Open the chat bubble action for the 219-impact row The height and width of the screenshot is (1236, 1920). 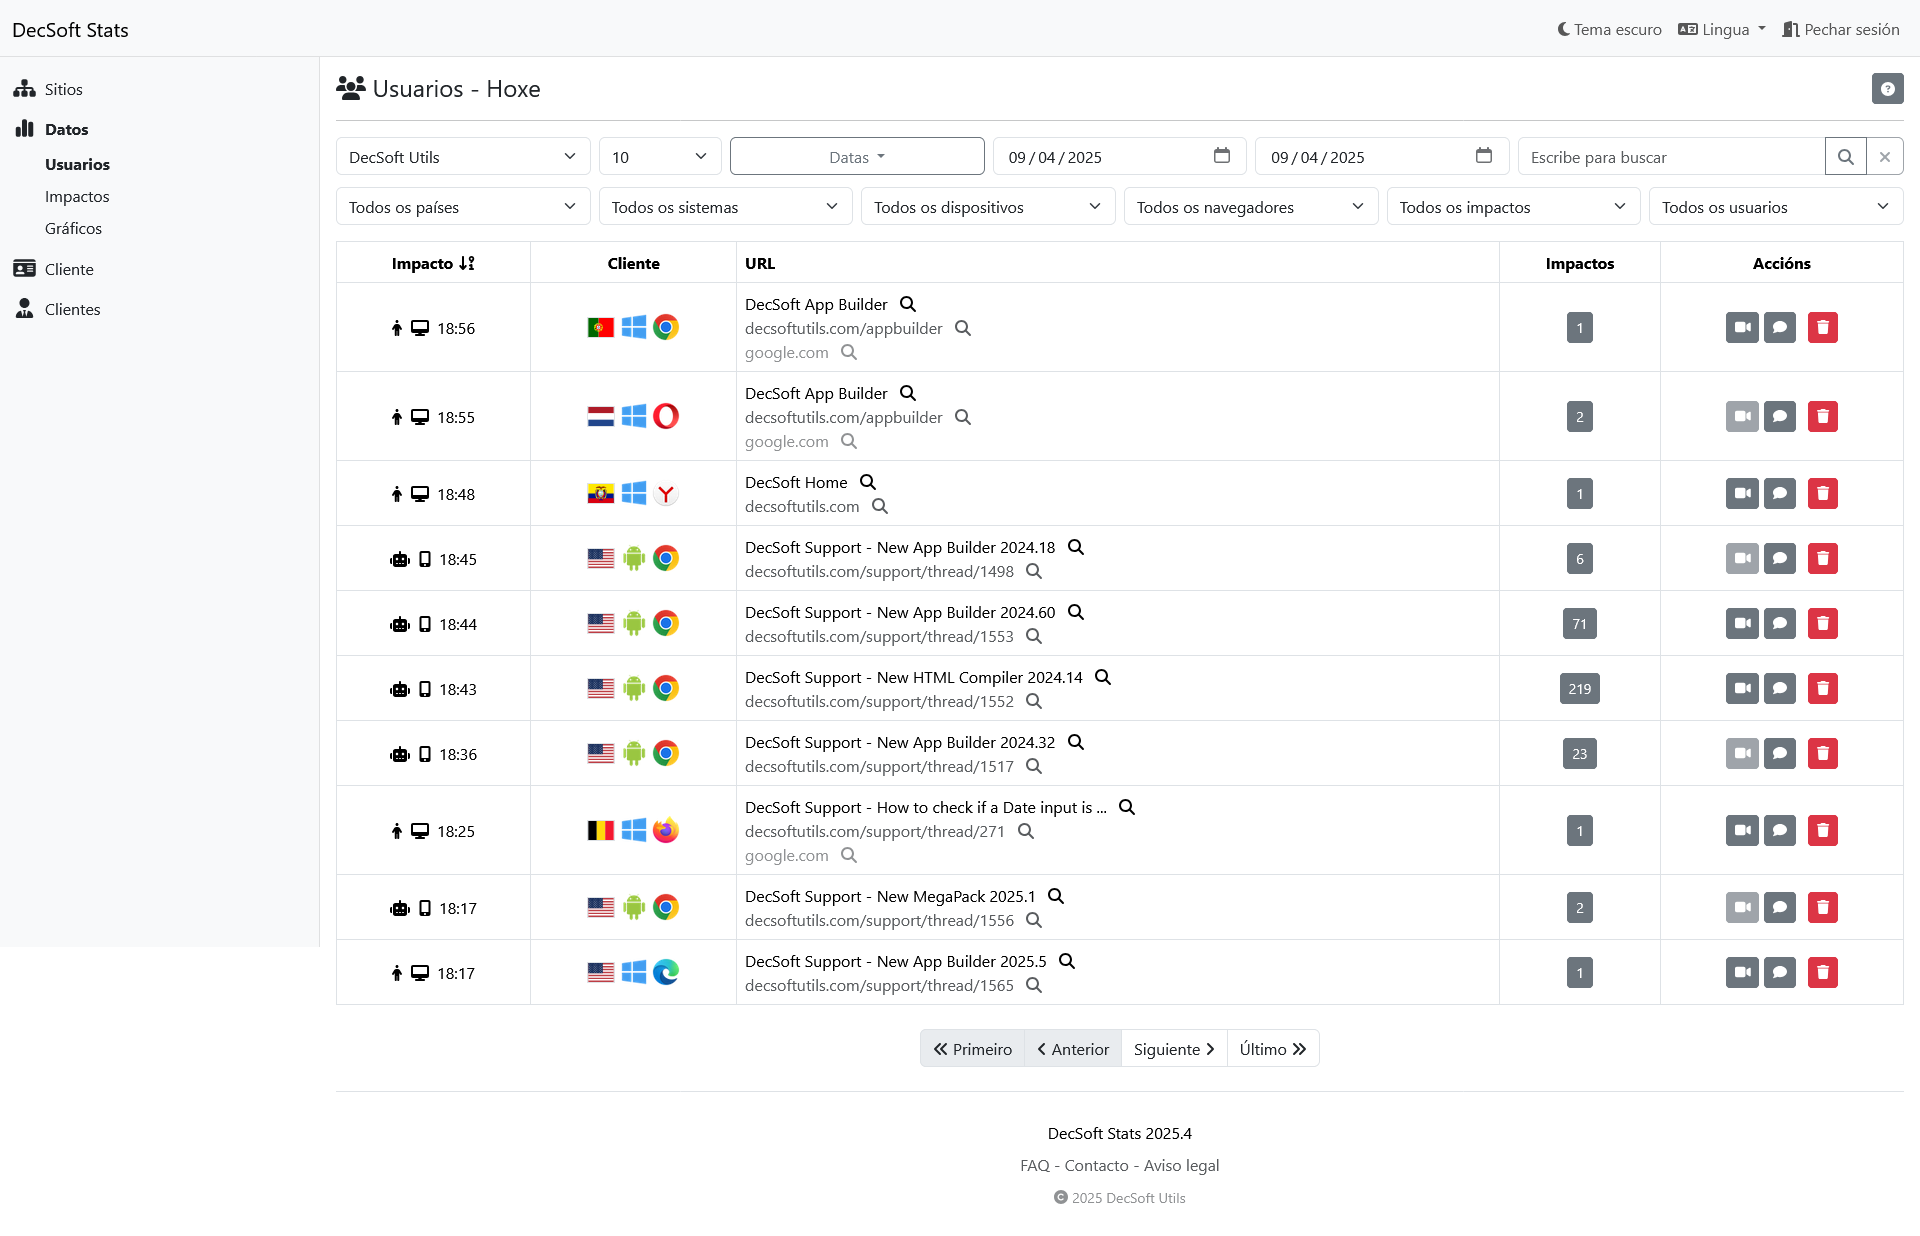coord(1781,688)
